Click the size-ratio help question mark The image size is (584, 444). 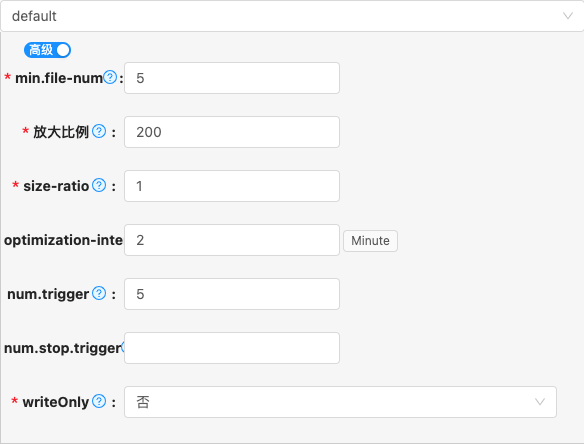tap(99, 185)
